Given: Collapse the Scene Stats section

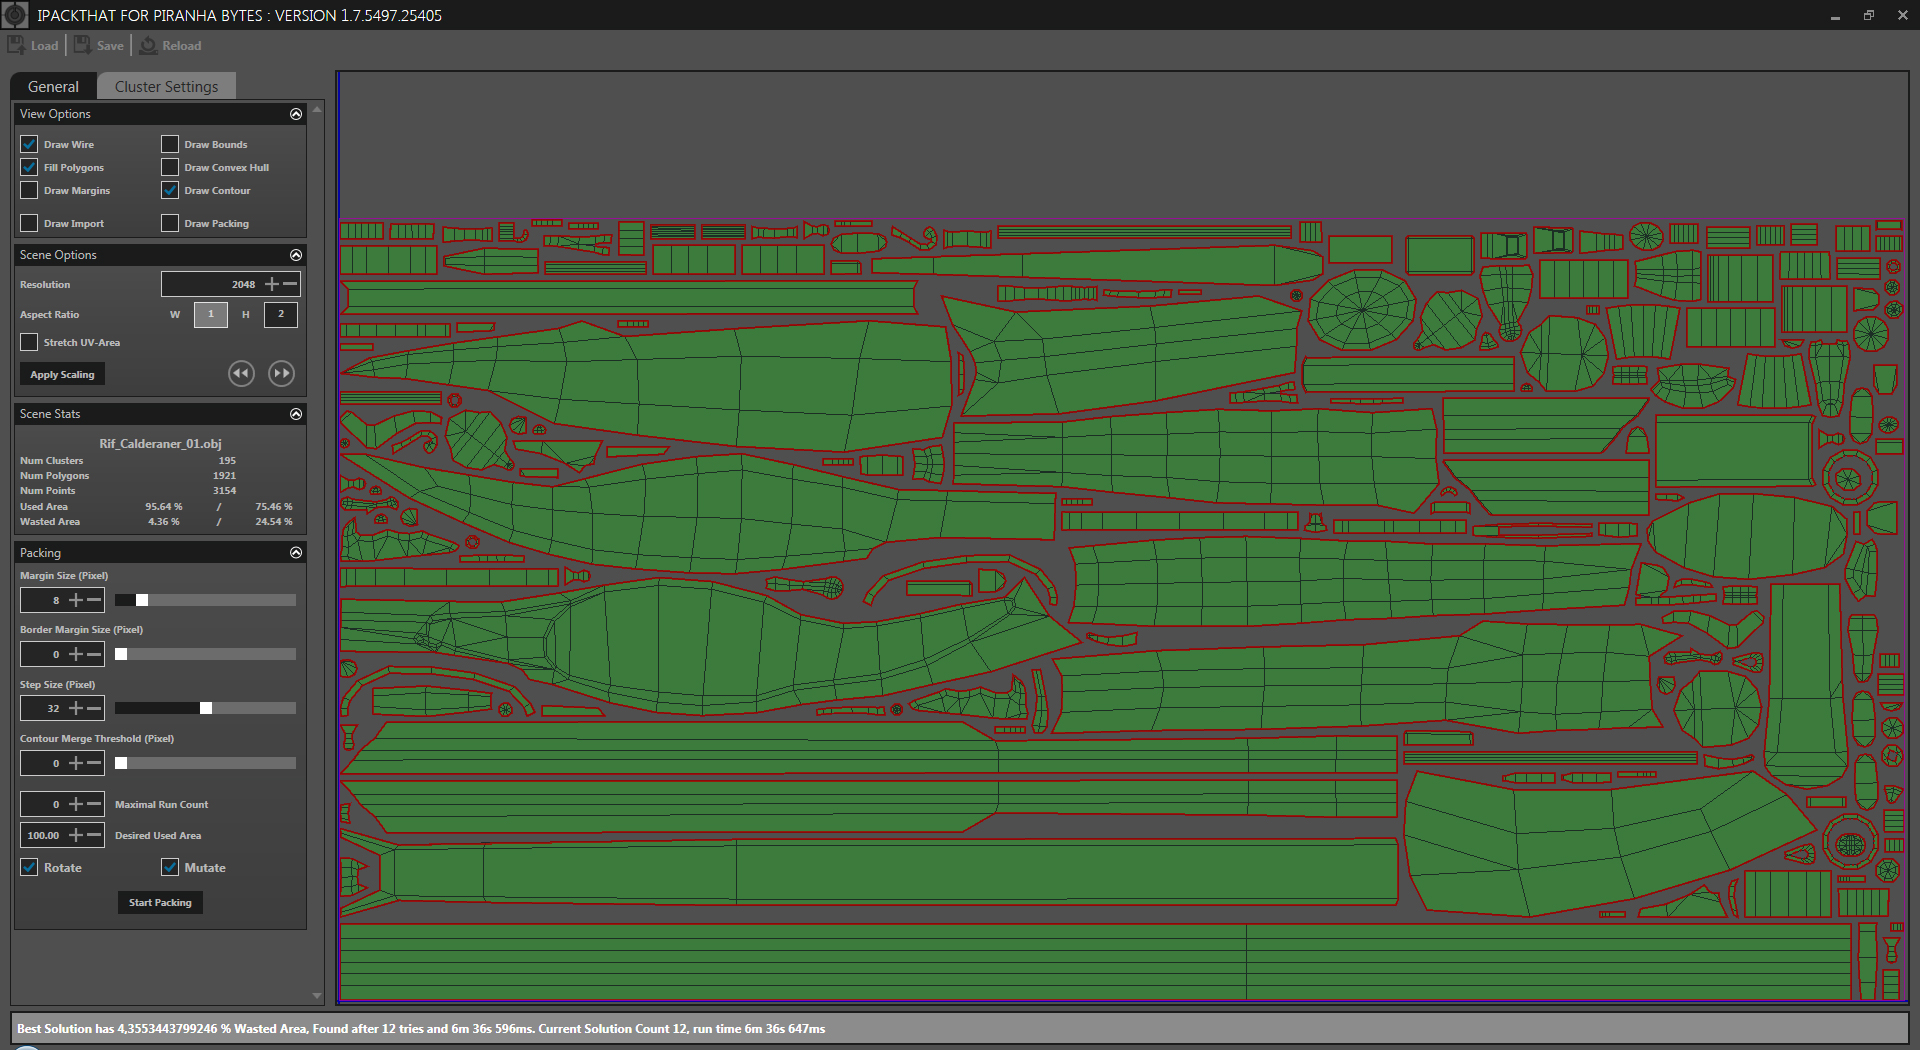Looking at the screenshot, I should point(296,413).
